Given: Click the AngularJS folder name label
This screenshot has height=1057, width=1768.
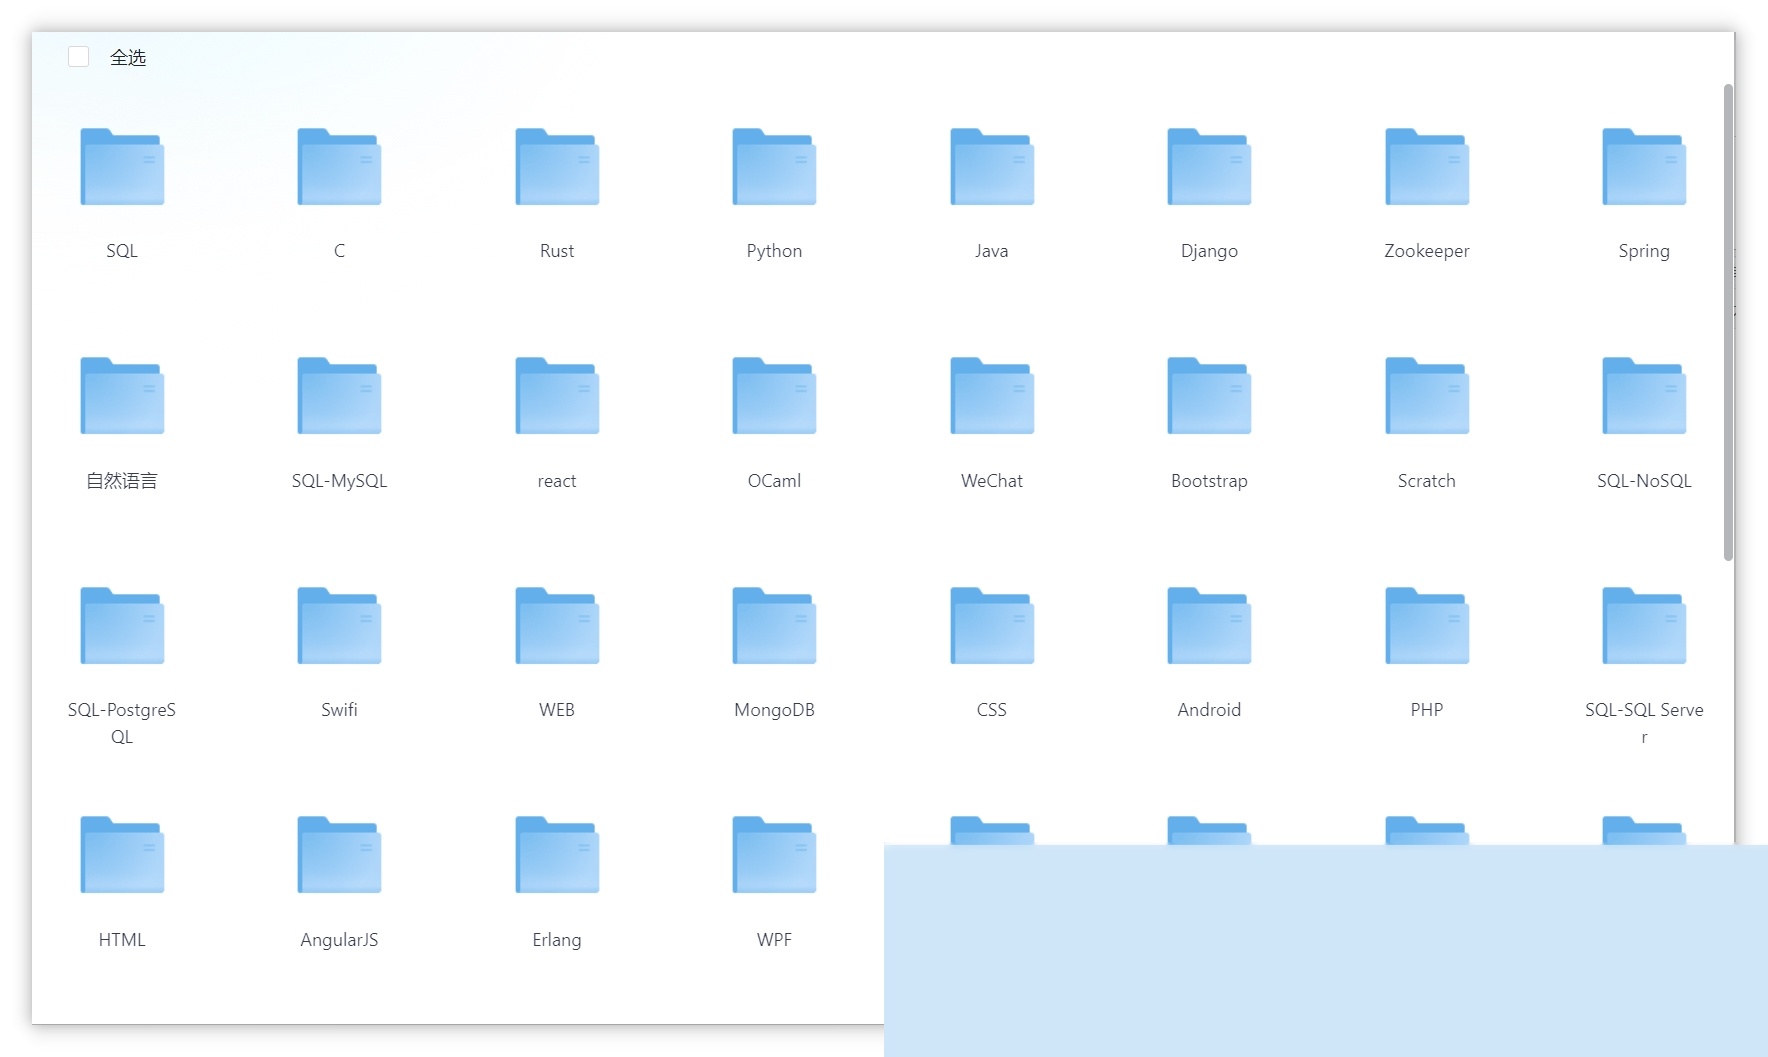Looking at the screenshot, I should (339, 940).
